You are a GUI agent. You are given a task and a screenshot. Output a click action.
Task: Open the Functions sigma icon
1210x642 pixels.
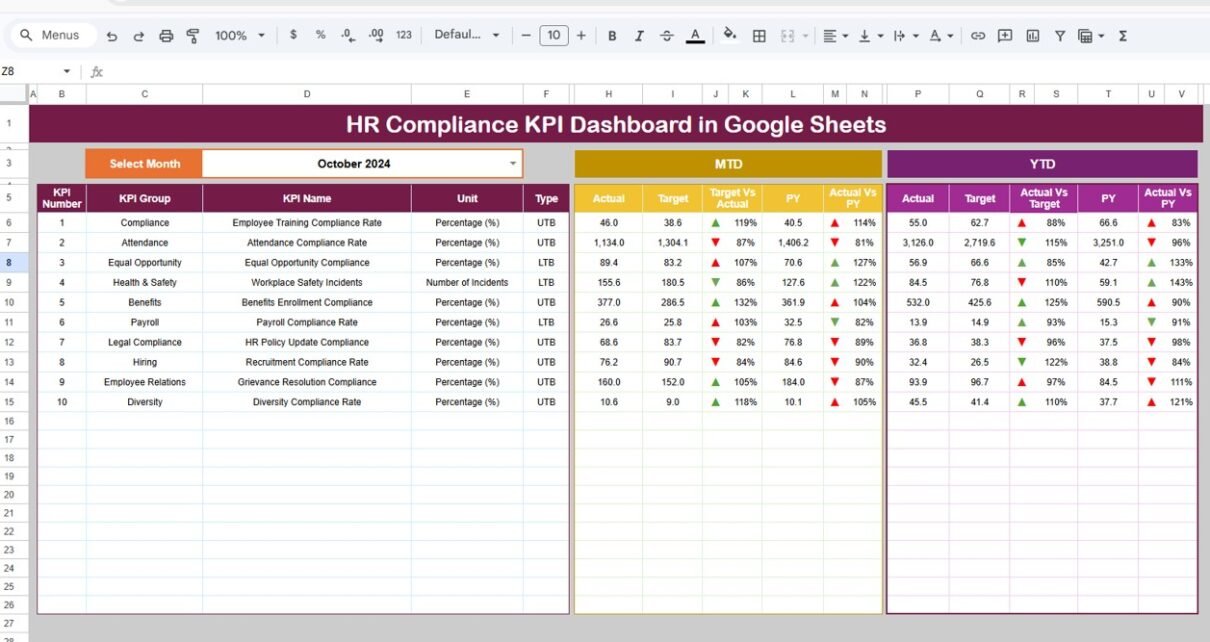tap(1123, 35)
